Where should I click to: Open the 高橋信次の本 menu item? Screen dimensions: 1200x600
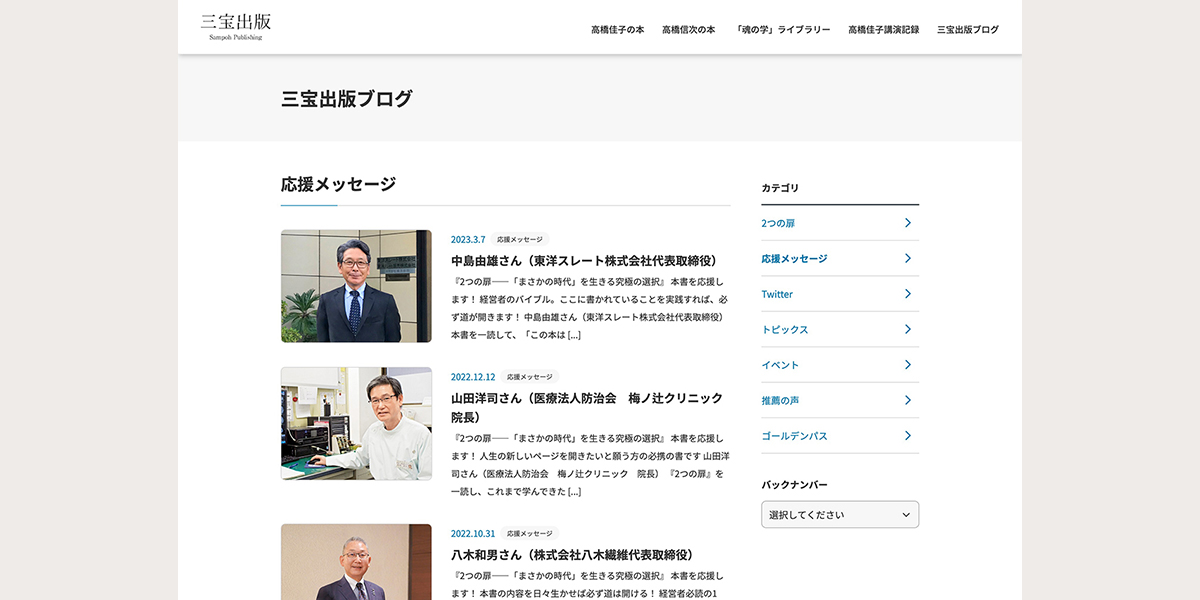(x=688, y=29)
